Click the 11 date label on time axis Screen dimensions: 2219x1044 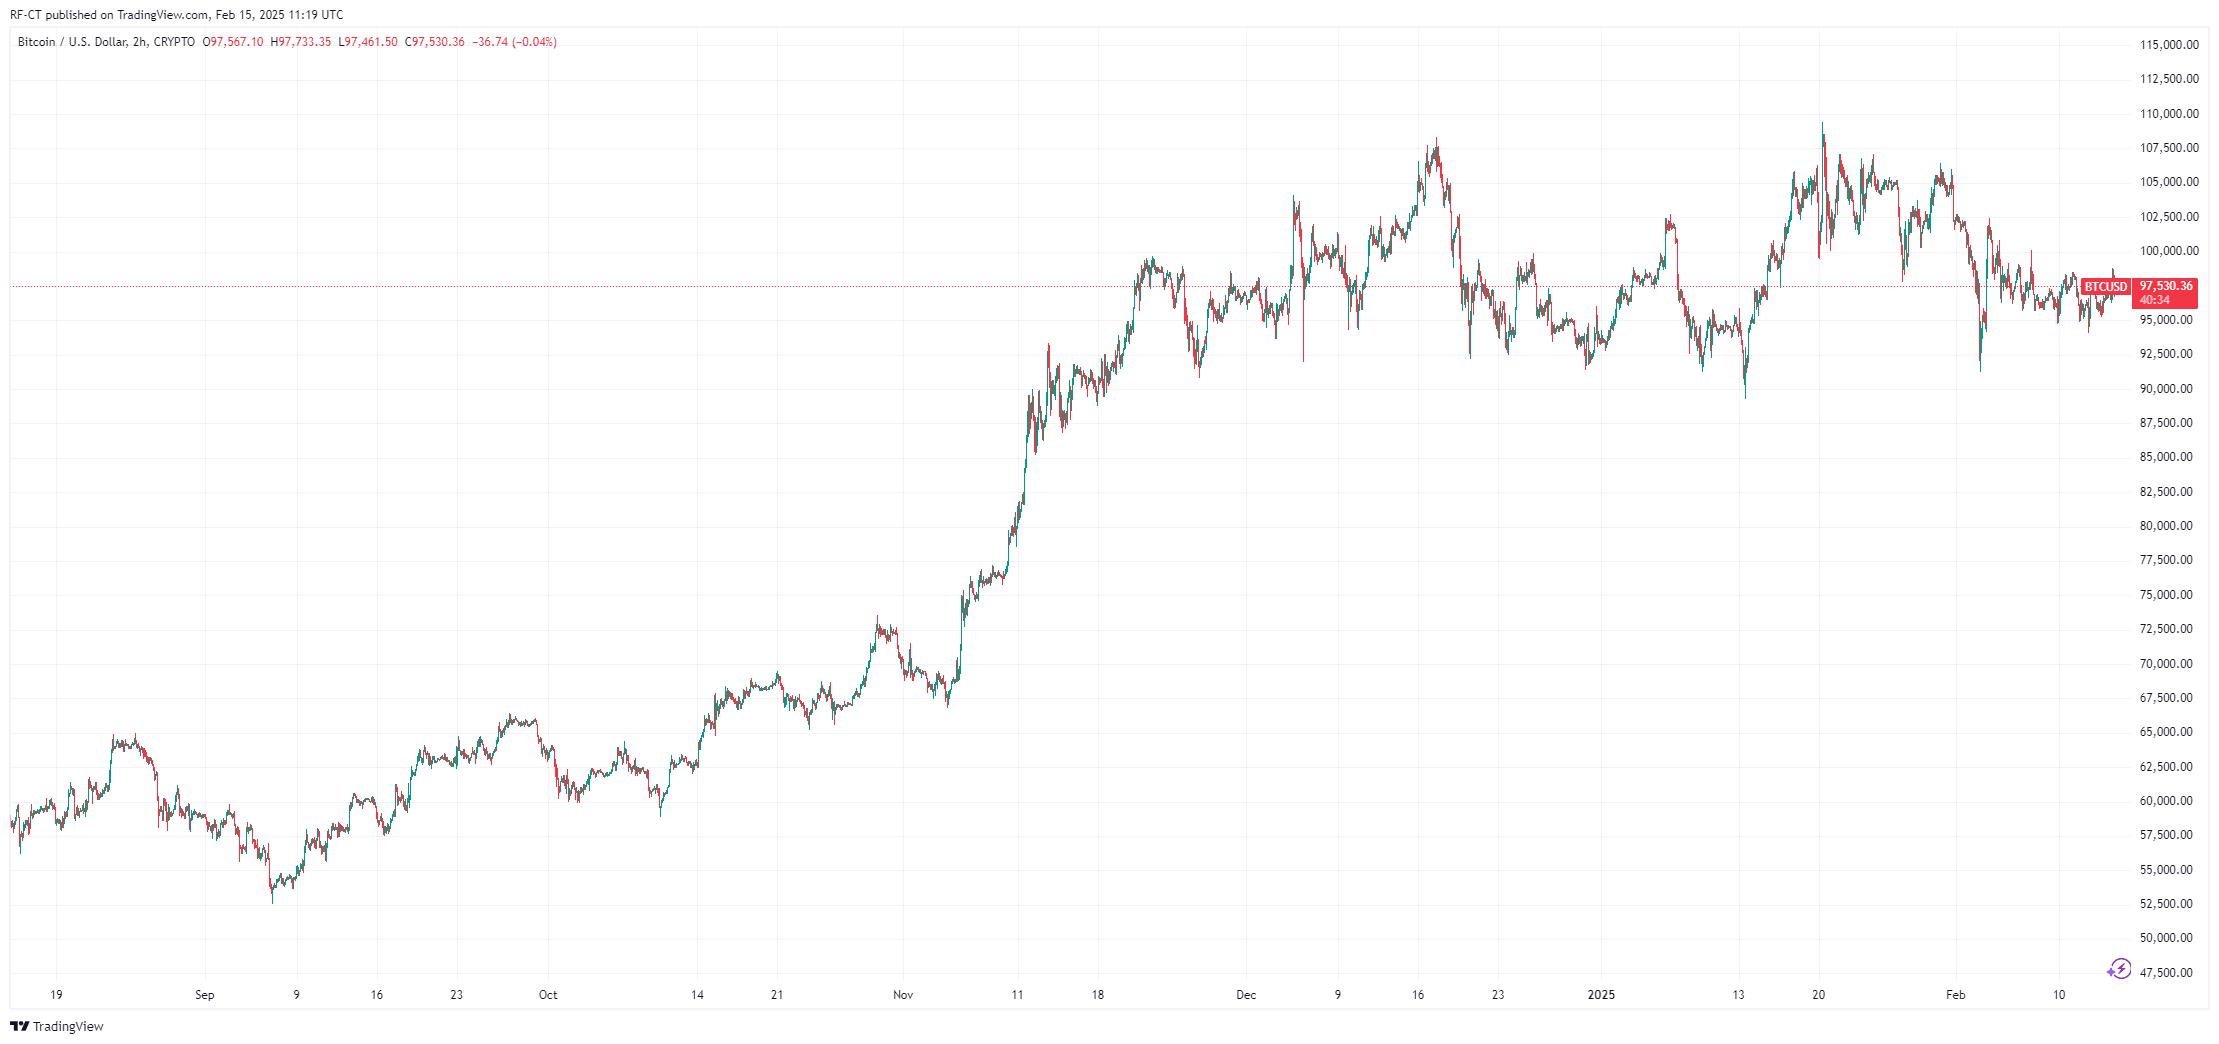click(x=1017, y=995)
